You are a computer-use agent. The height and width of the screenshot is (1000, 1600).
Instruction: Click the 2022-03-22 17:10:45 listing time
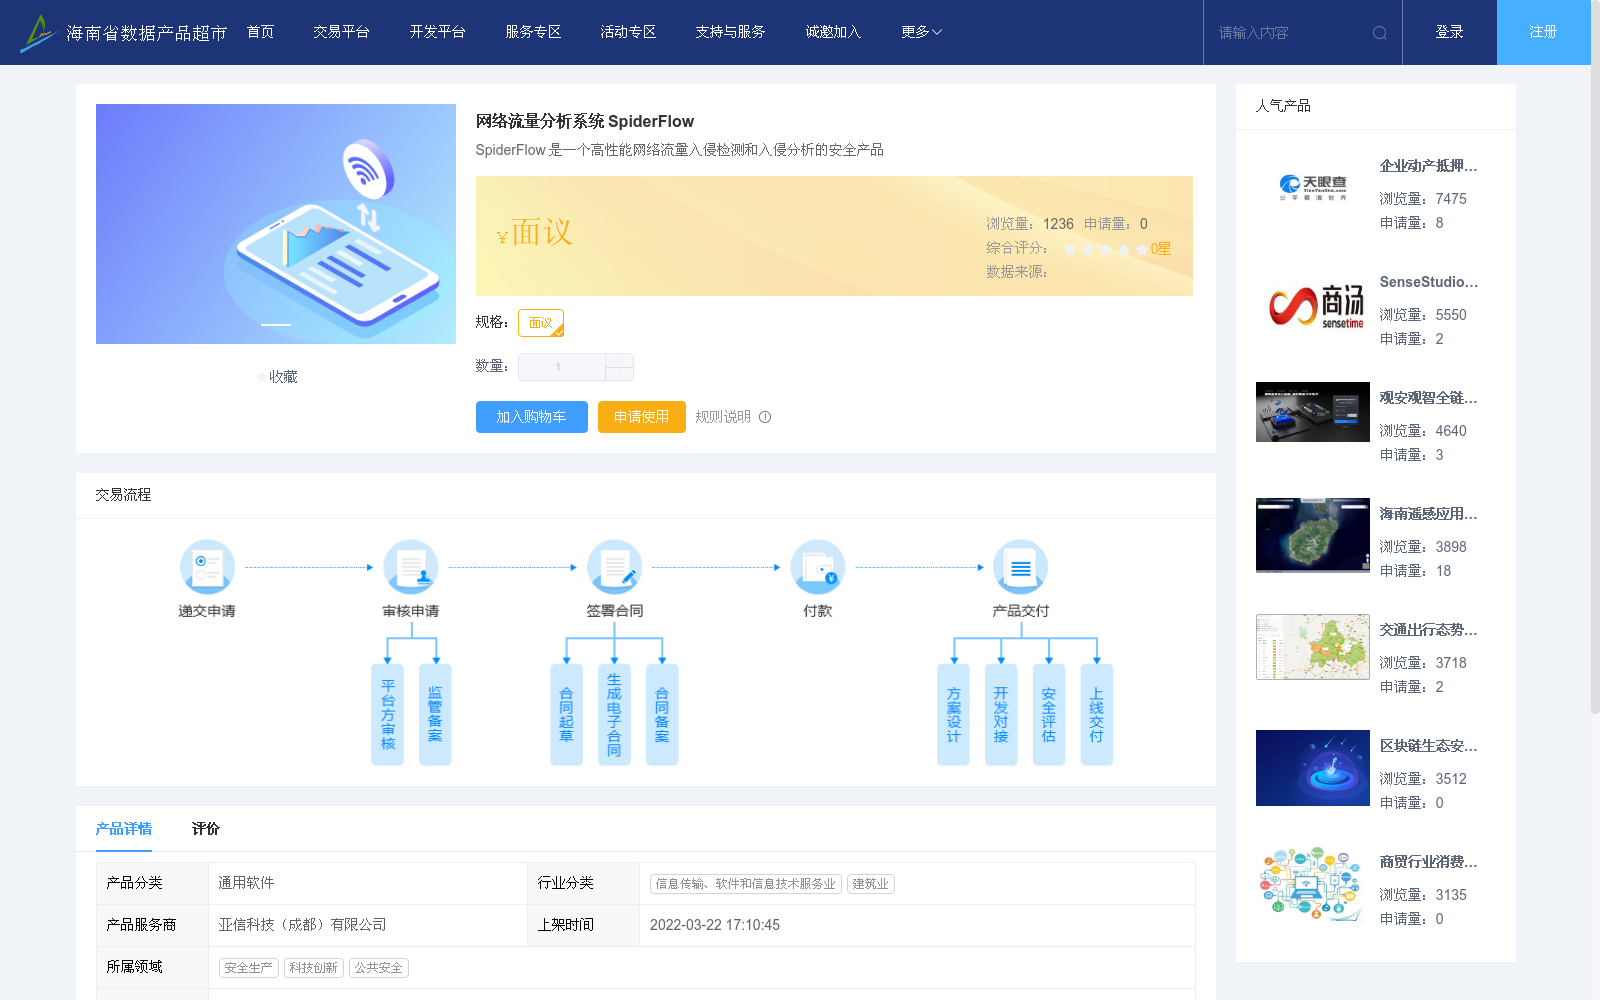coord(715,925)
